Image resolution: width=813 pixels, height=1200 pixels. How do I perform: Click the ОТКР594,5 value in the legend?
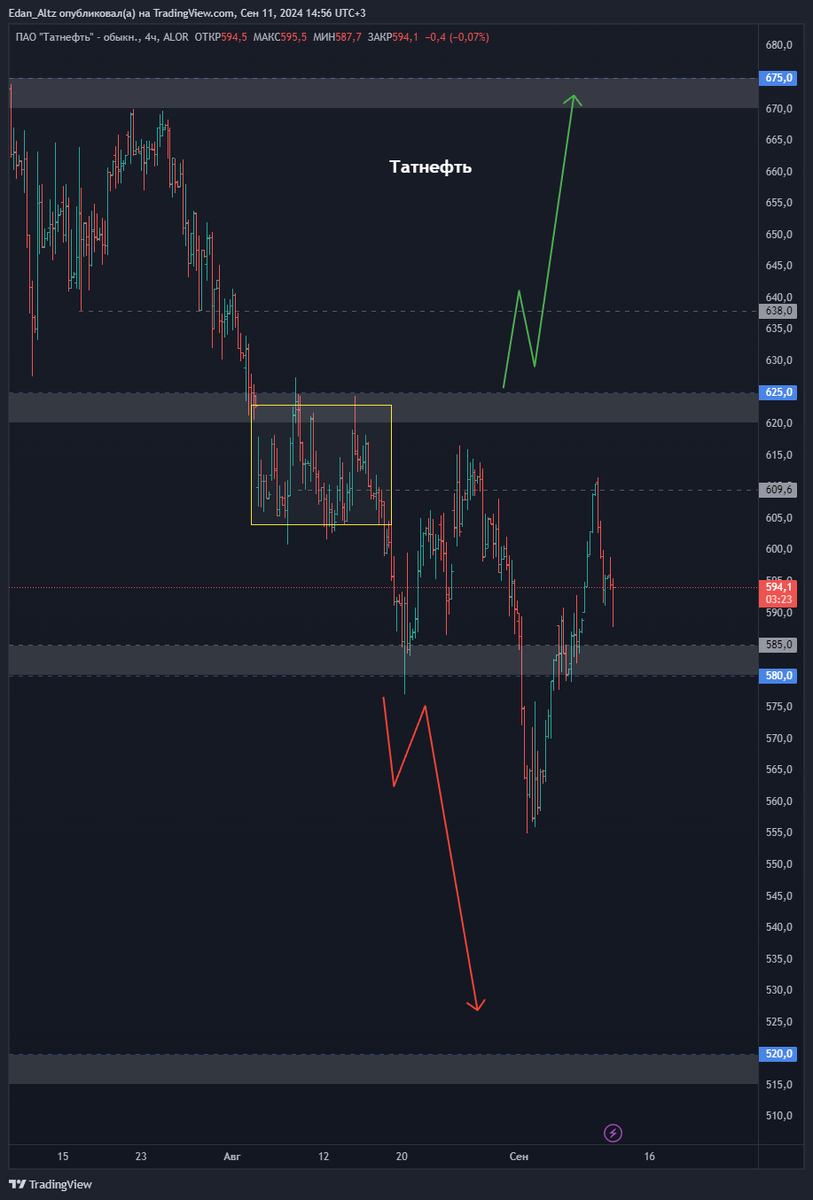222,38
